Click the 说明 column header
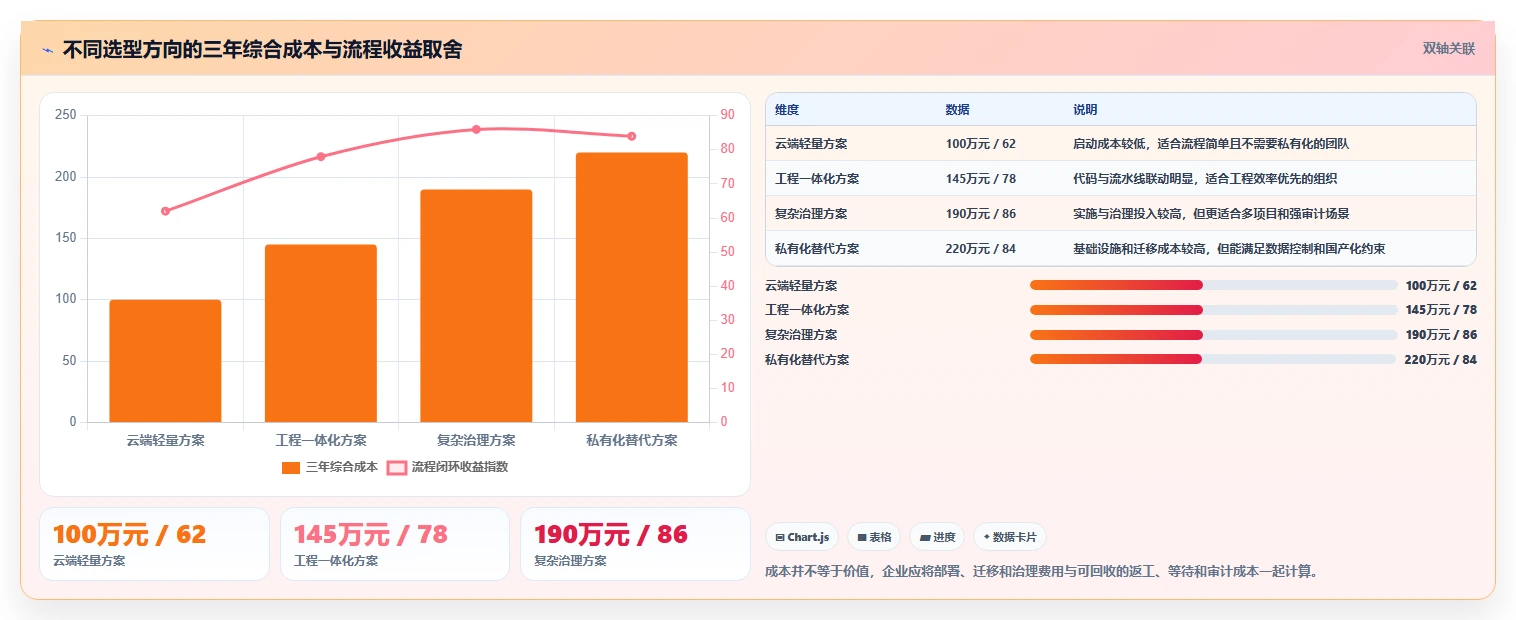 pos(1085,110)
